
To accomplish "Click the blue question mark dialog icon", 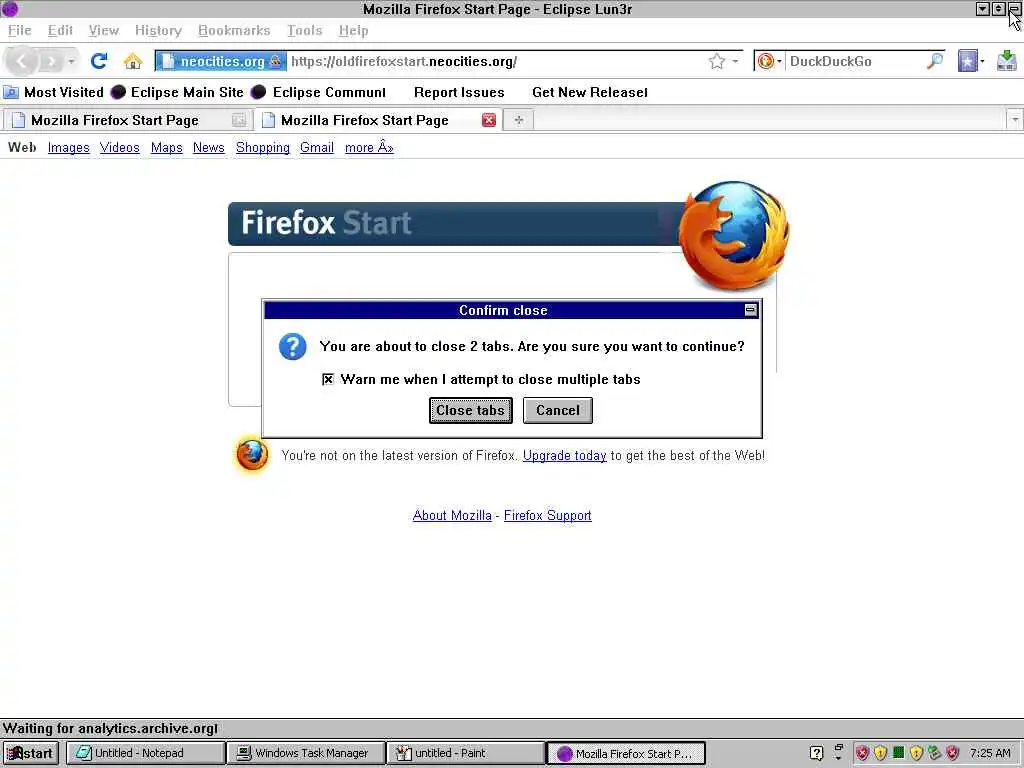I will (293, 346).
